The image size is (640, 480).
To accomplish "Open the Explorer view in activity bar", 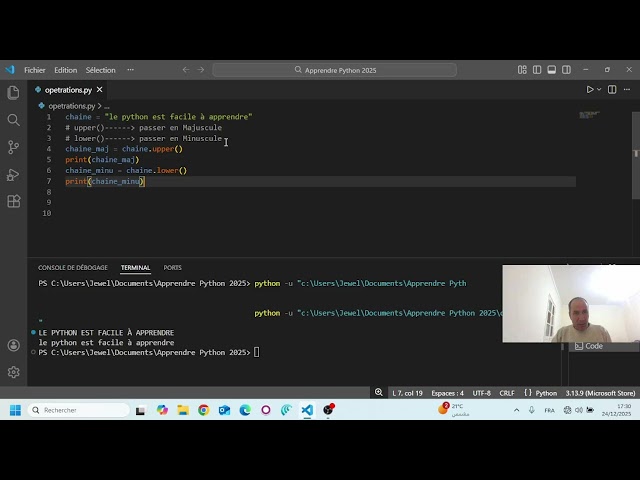I will coord(13,93).
